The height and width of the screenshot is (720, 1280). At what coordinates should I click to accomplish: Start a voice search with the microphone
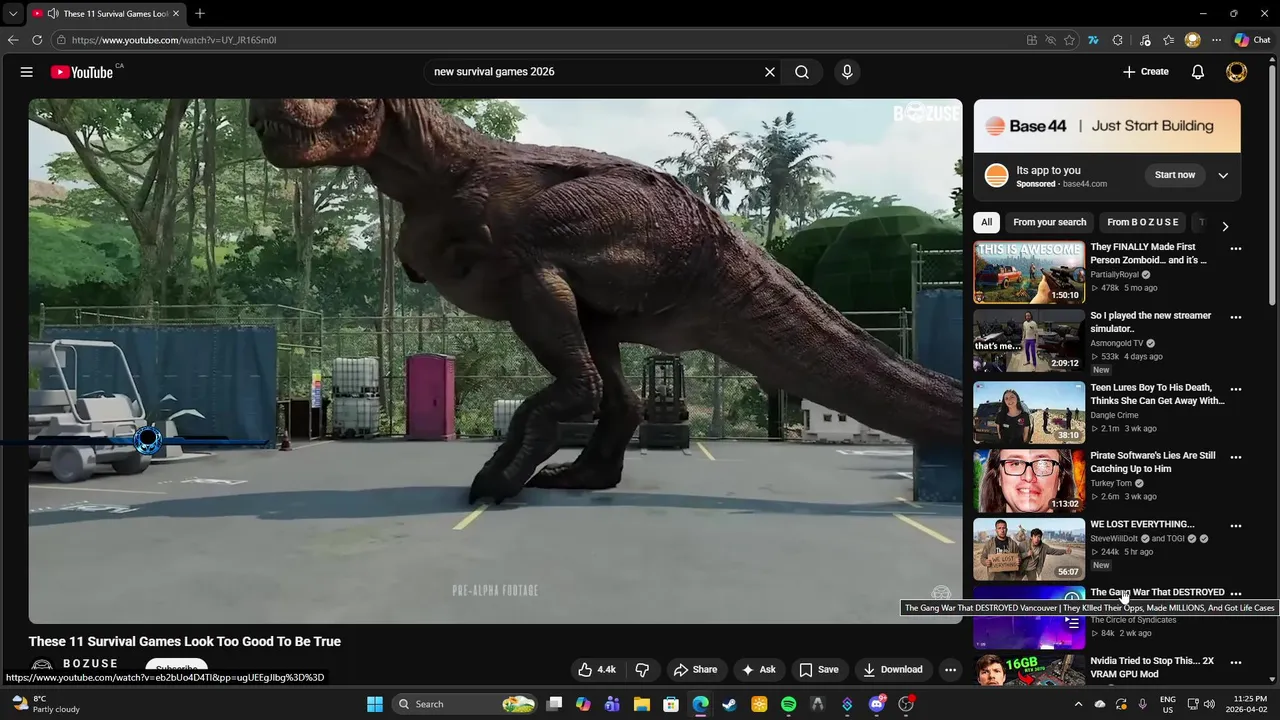pos(847,72)
